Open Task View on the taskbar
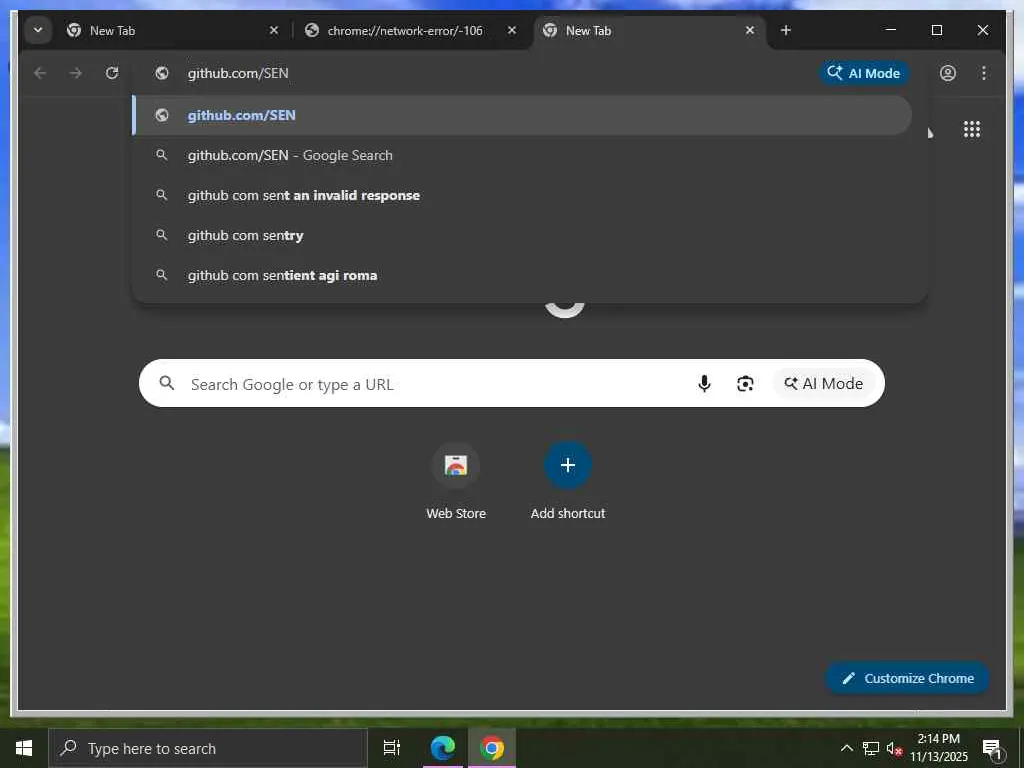 click(392, 748)
